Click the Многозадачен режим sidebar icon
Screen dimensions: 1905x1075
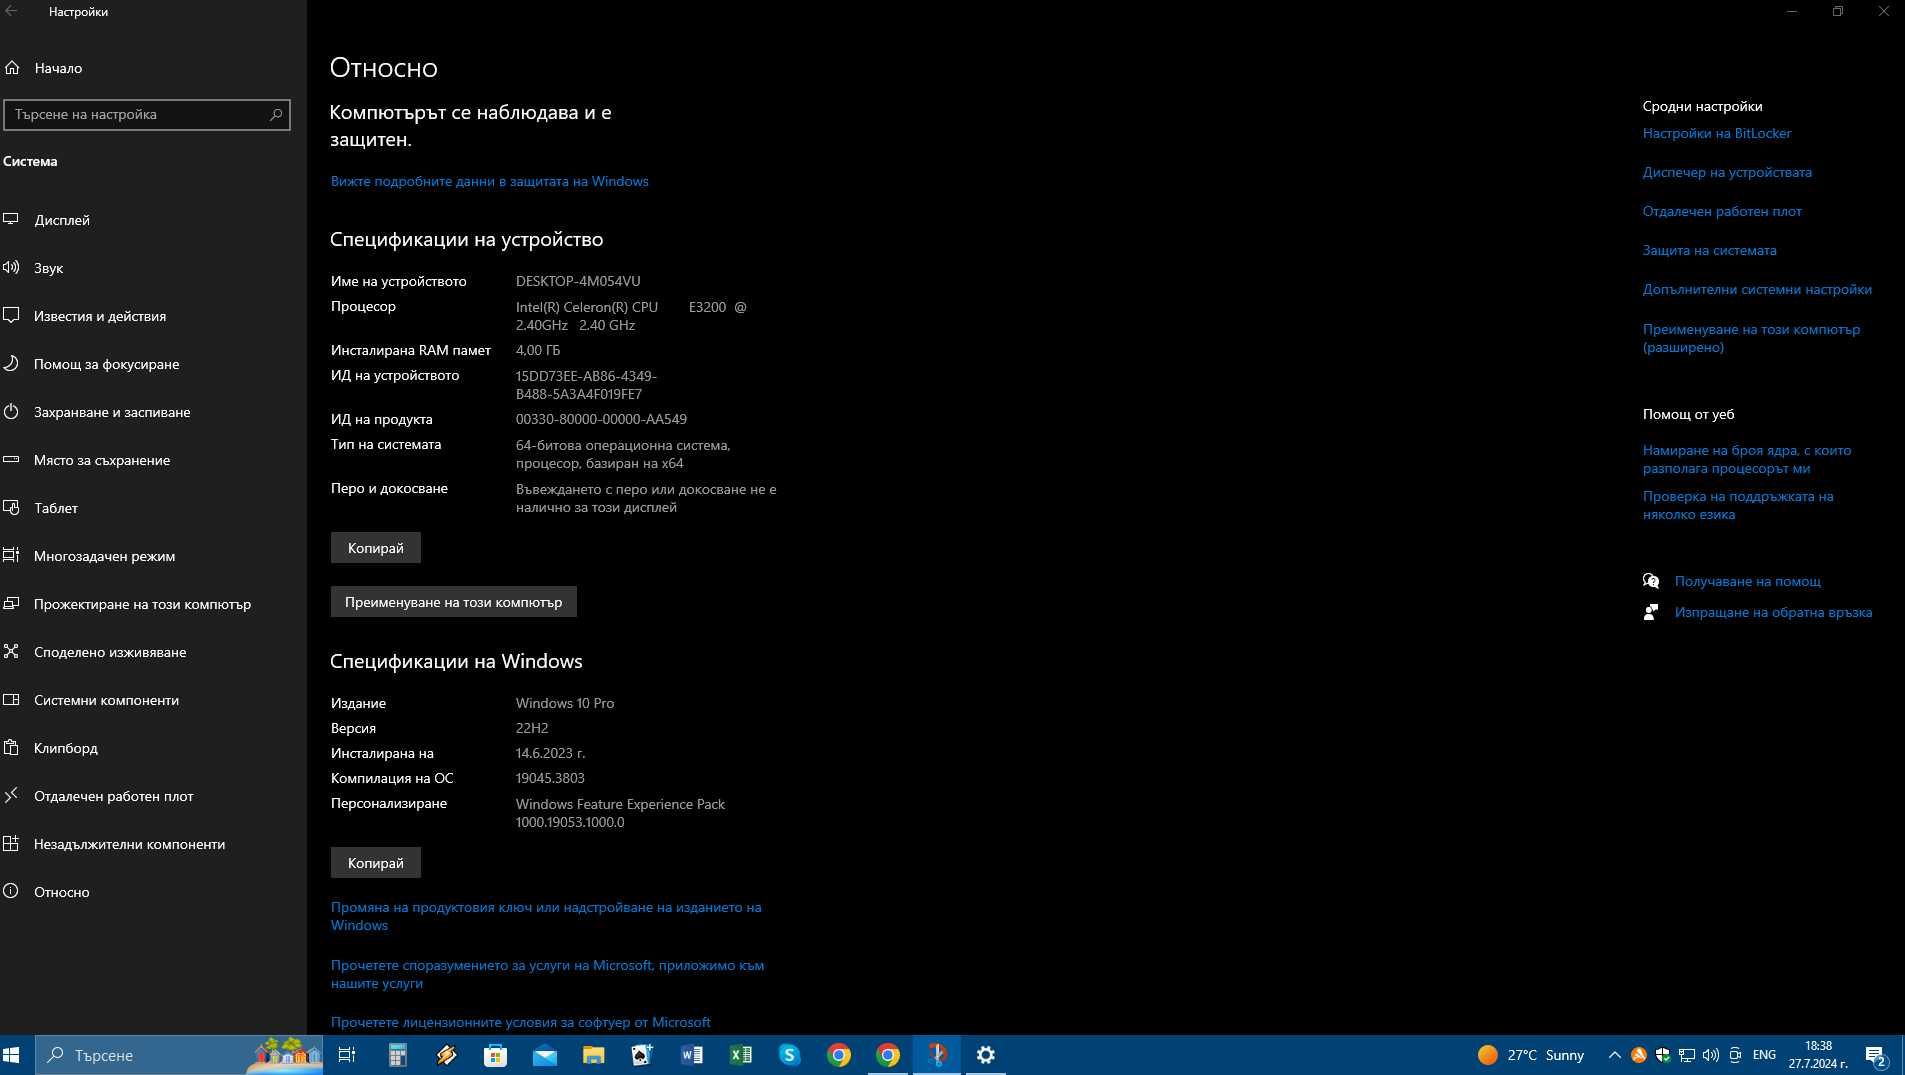click(12, 555)
